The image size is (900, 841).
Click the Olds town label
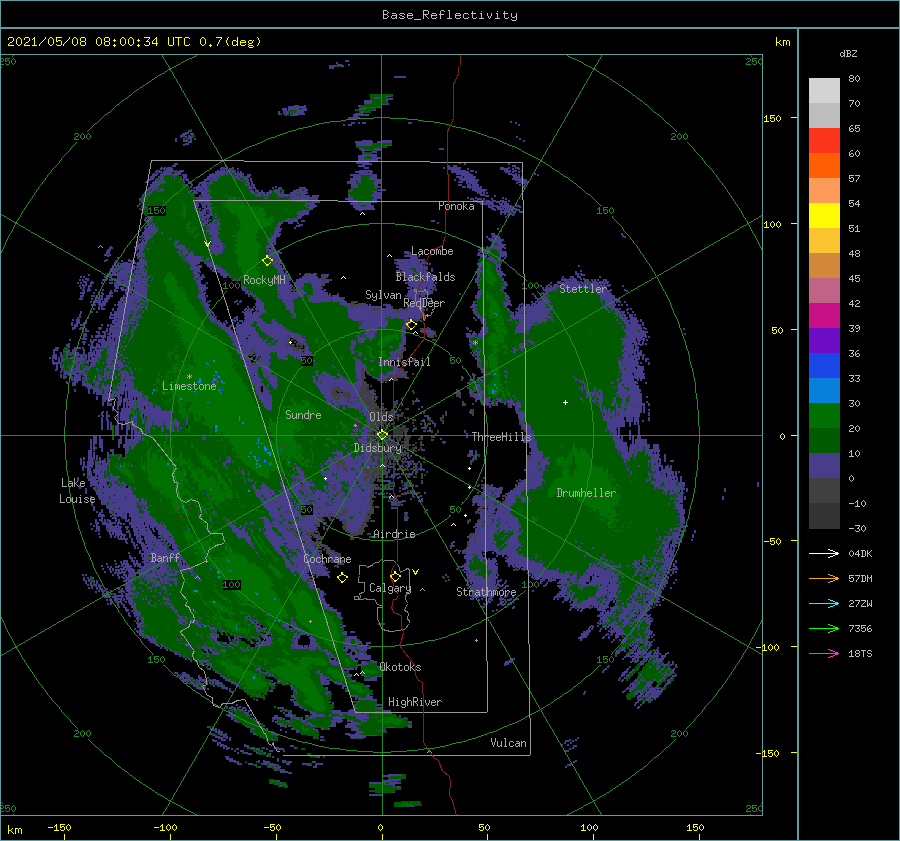pyautogui.click(x=381, y=417)
